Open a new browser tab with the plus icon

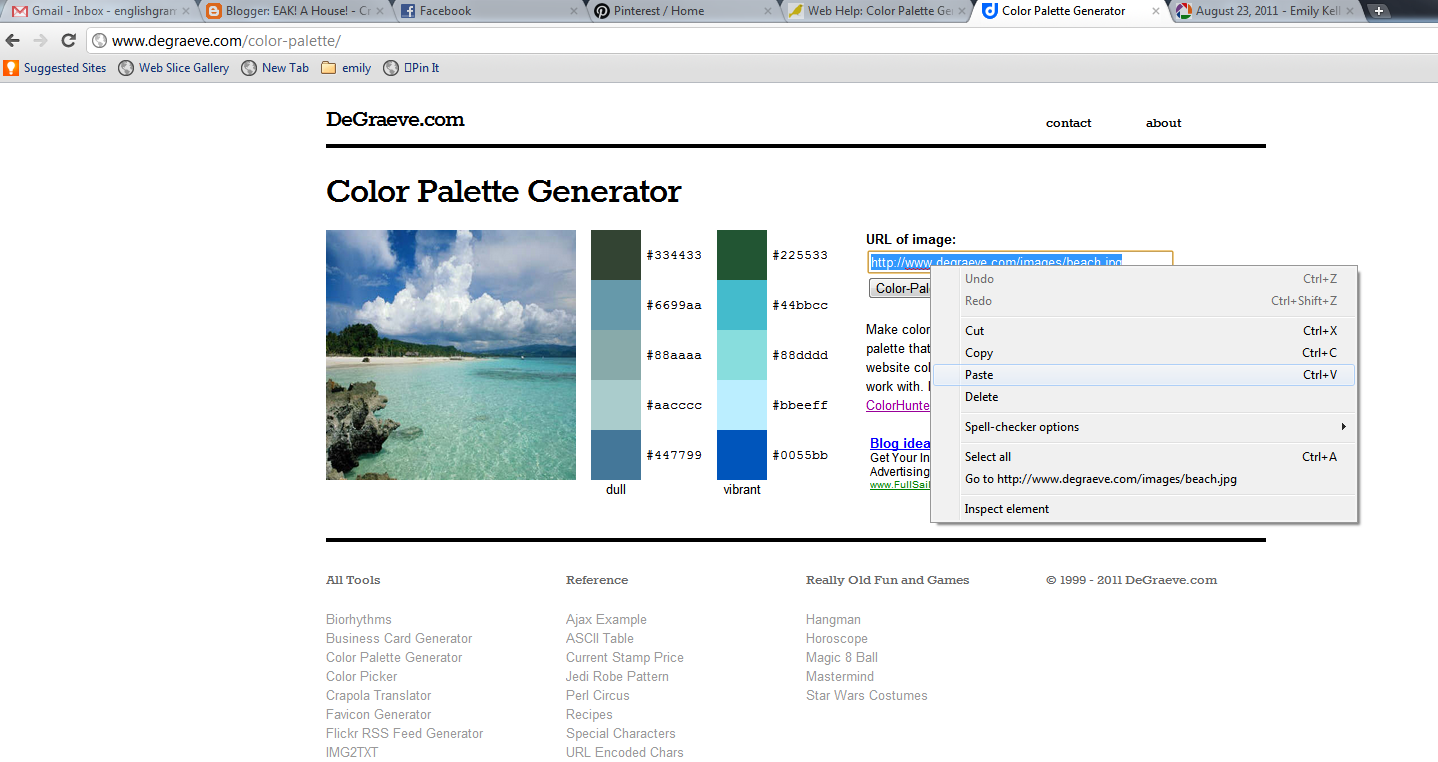pos(1378,11)
